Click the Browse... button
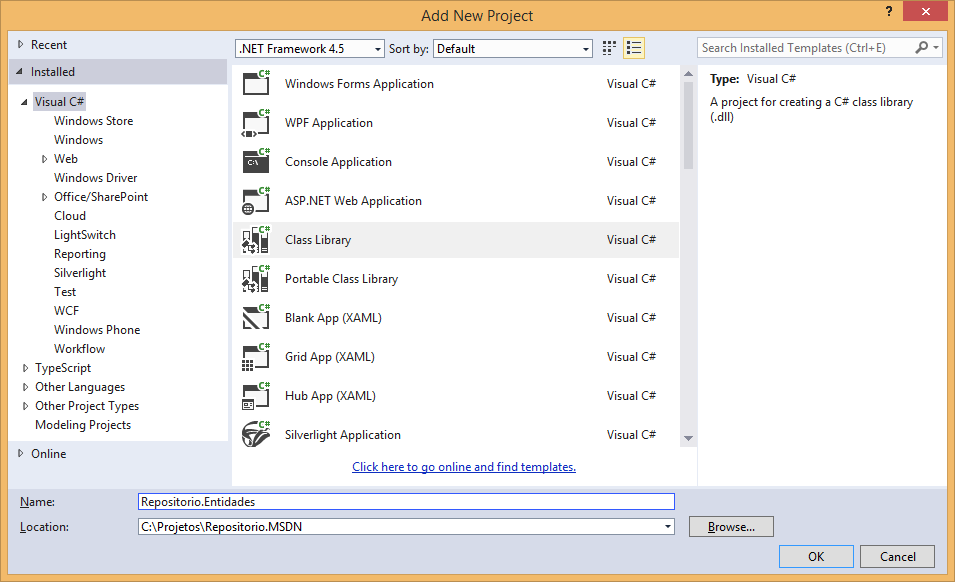 [731, 527]
